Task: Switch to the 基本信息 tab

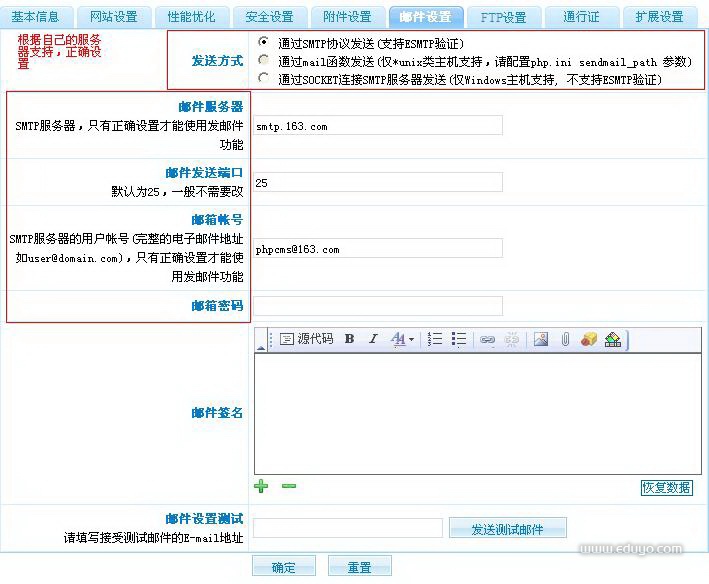Action: pyautogui.click(x=35, y=17)
